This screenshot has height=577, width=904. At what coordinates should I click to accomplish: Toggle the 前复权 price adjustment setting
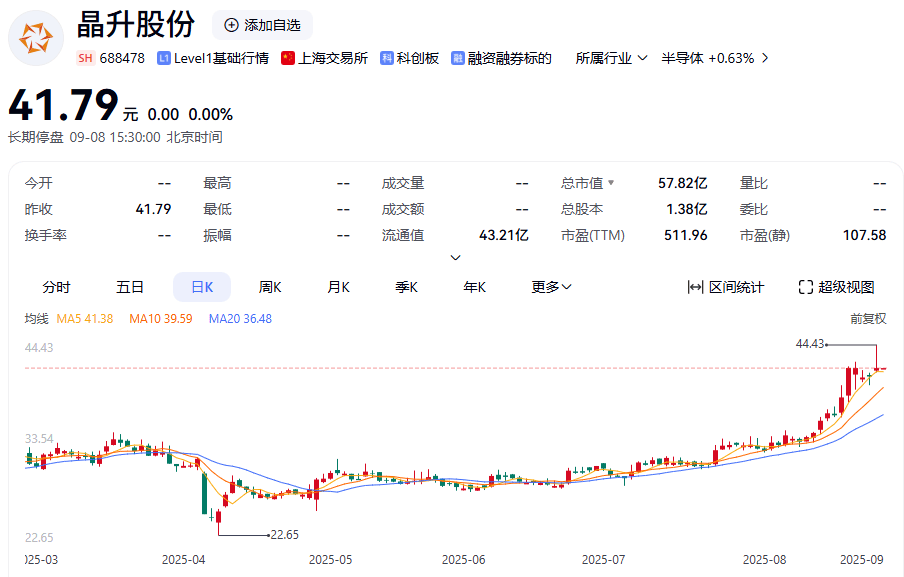868,319
